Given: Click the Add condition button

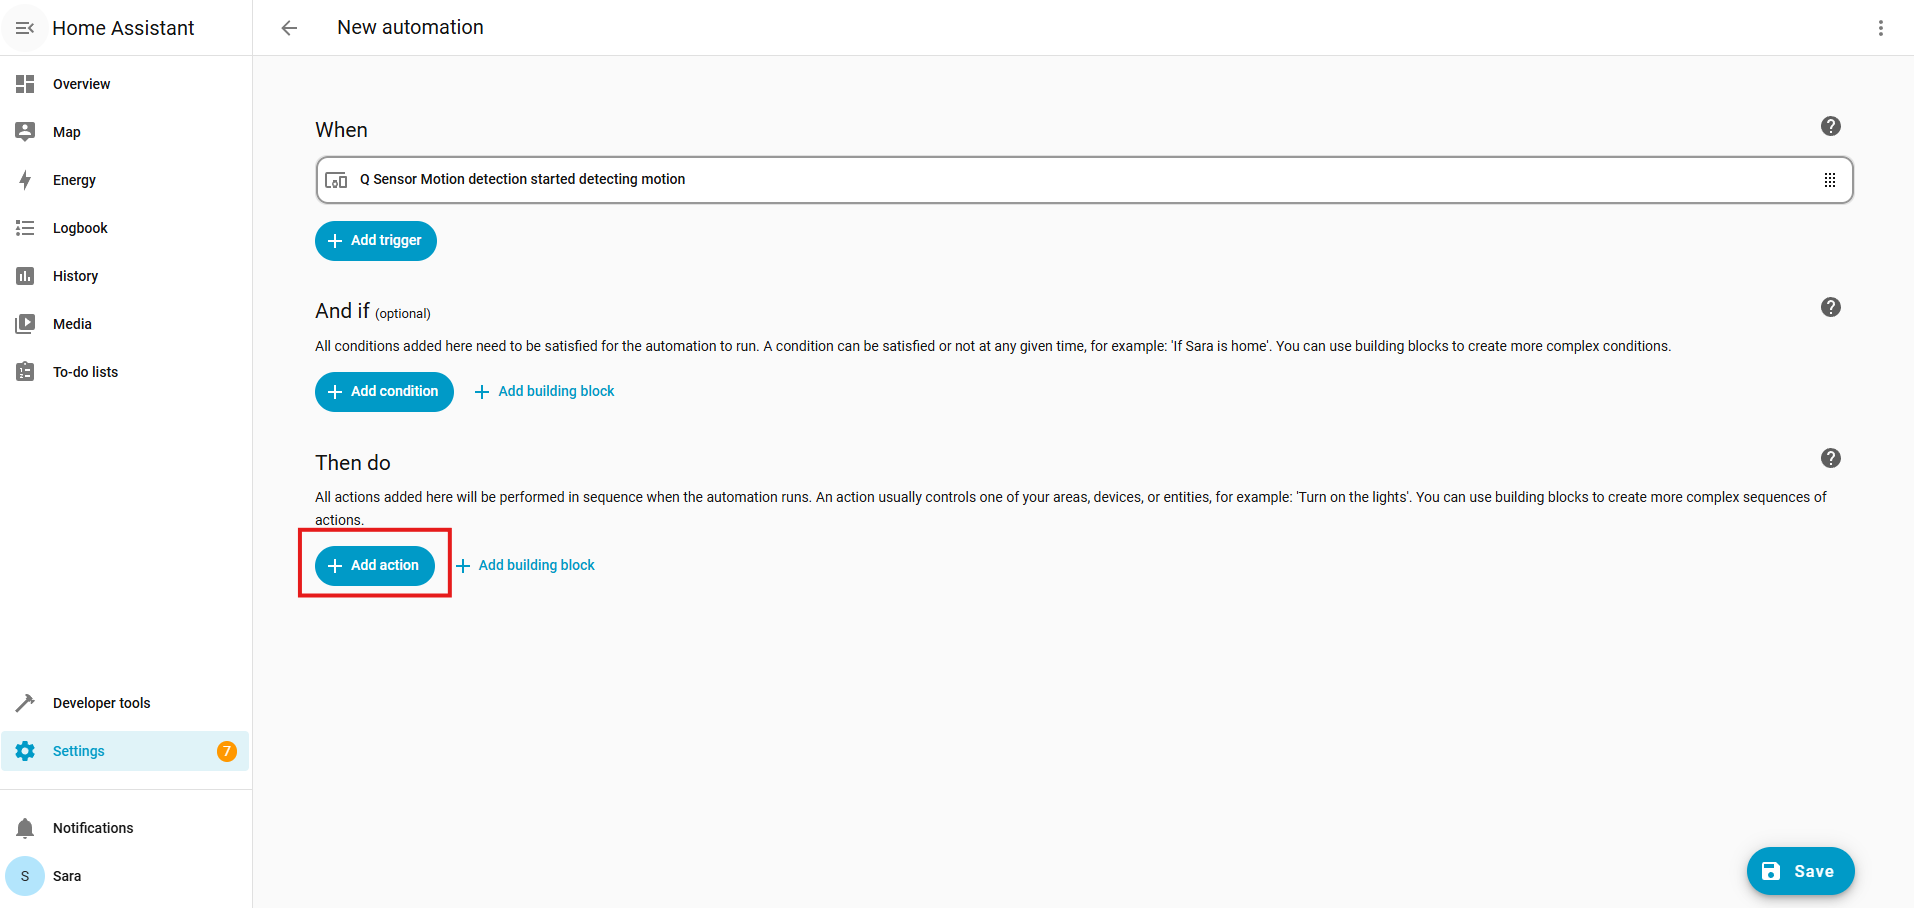Looking at the screenshot, I should 384,392.
